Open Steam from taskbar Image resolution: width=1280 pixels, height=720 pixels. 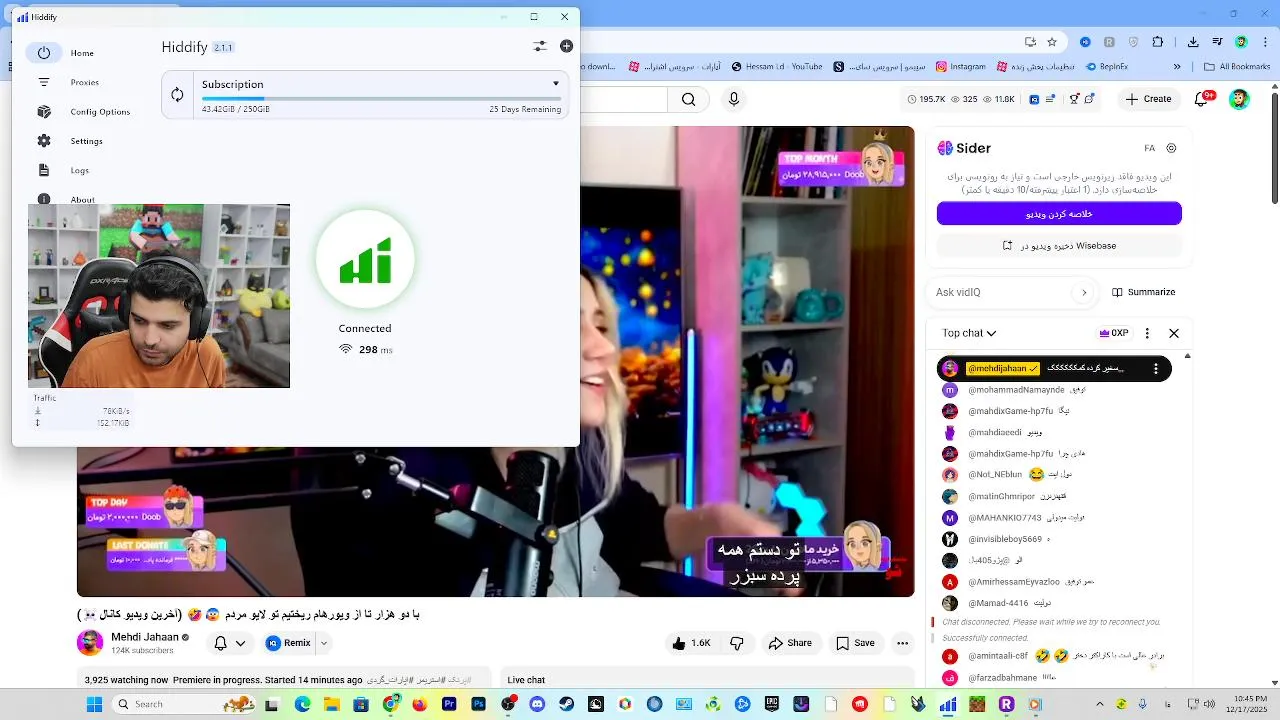tap(567, 704)
